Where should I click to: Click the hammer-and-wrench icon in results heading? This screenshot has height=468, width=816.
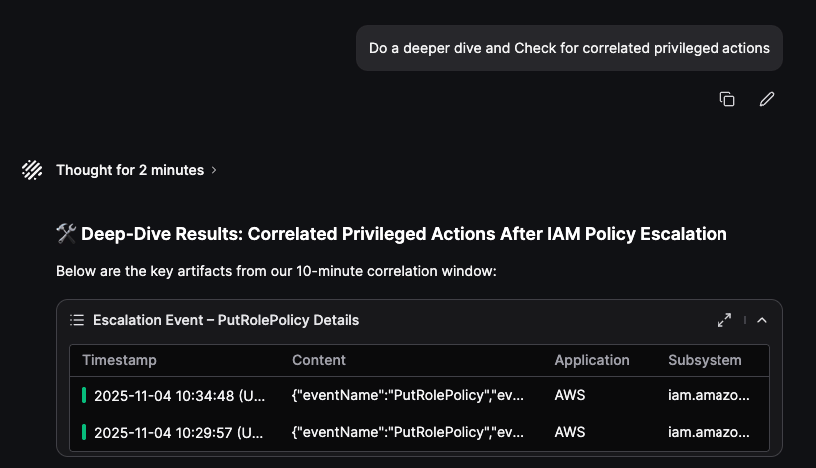(x=66, y=234)
